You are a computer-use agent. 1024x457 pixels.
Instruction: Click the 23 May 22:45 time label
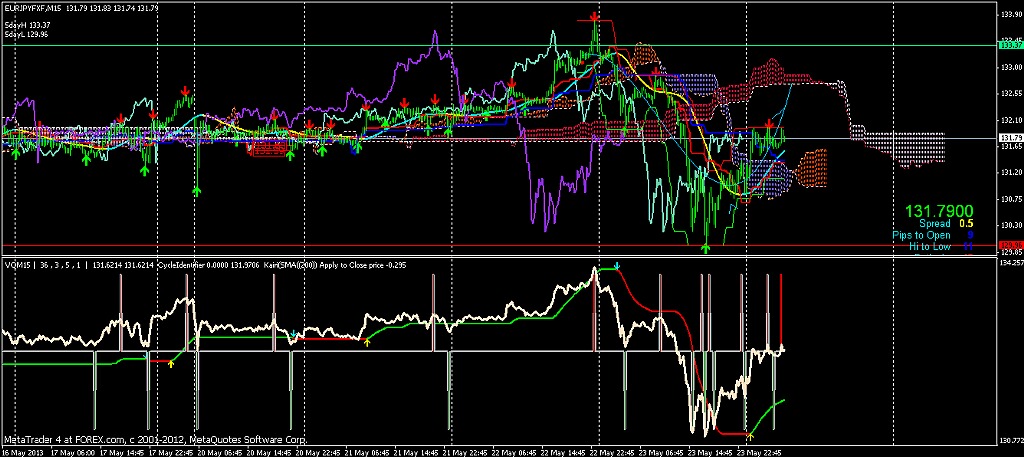pos(760,452)
